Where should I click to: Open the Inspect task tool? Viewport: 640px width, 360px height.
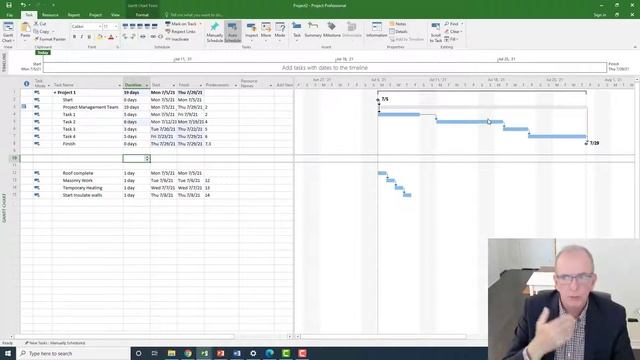point(251,30)
